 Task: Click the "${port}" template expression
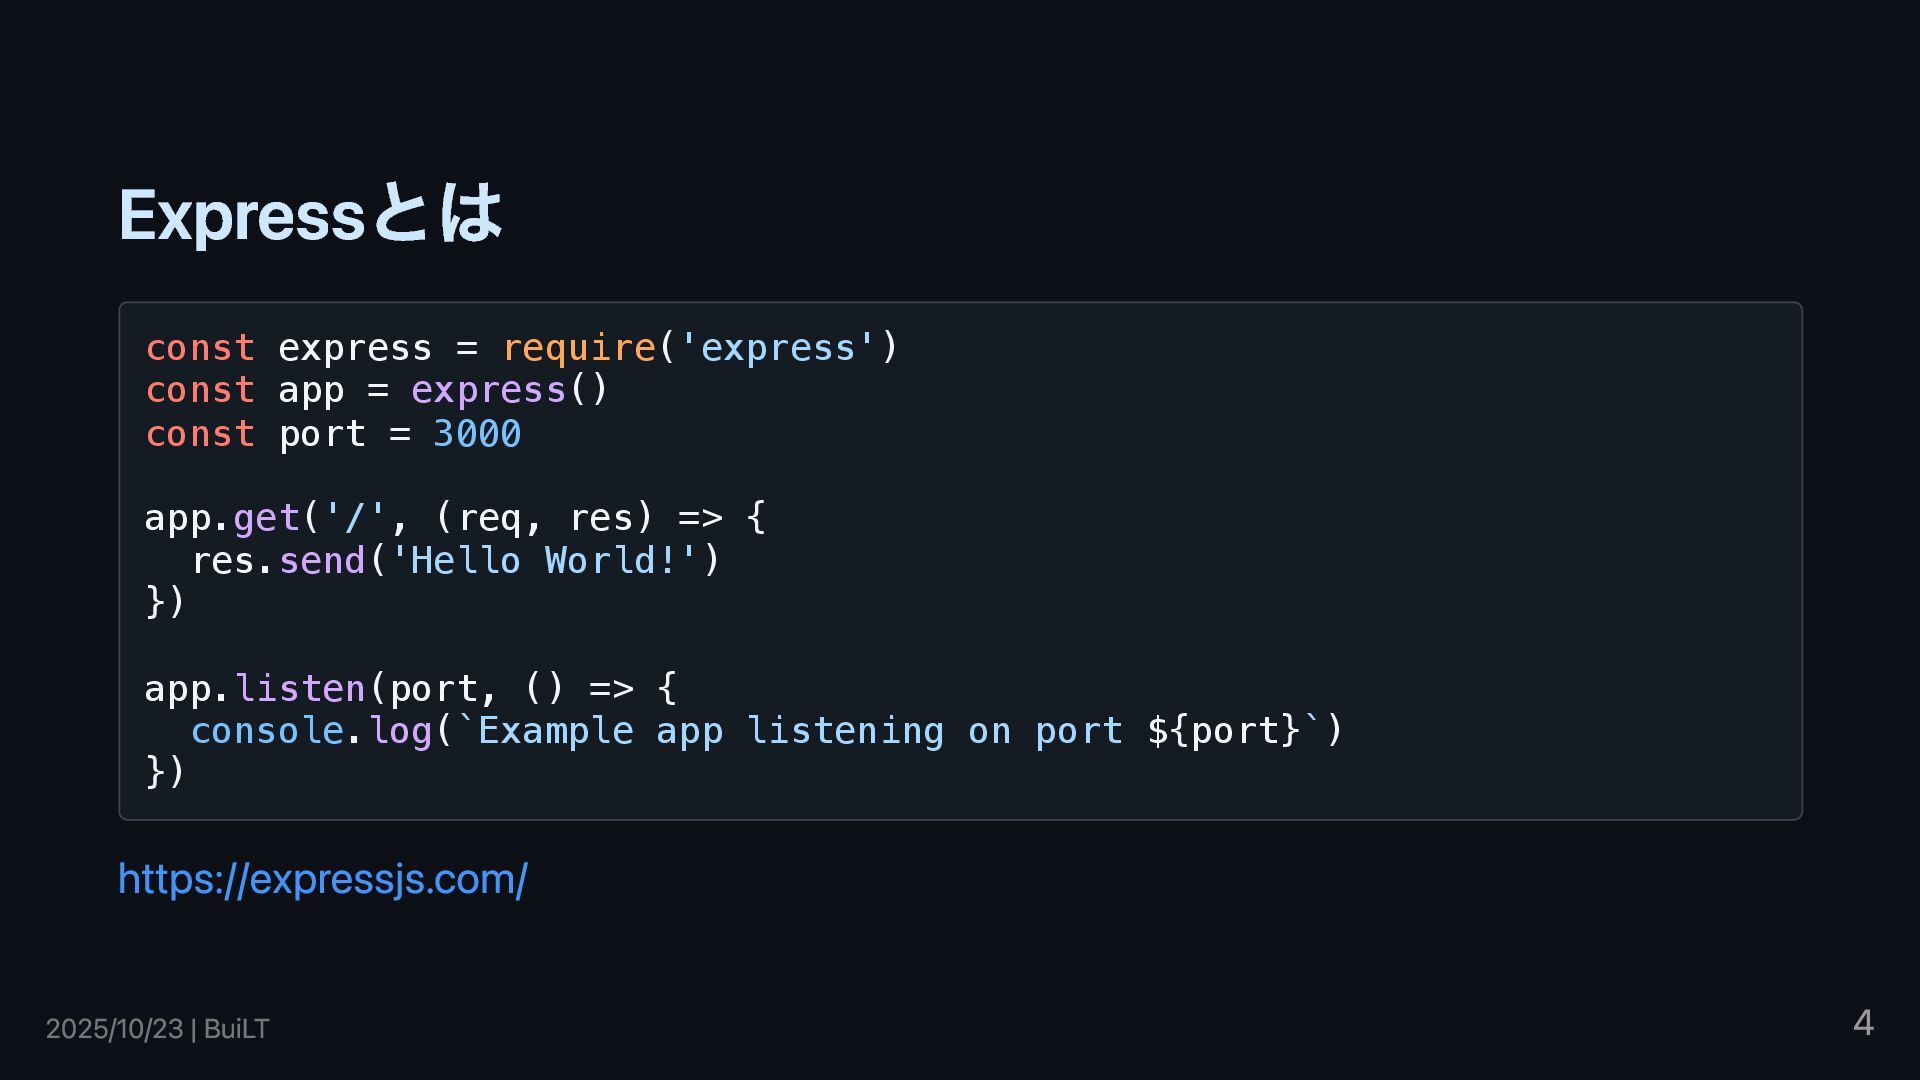(x=1223, y=731)
